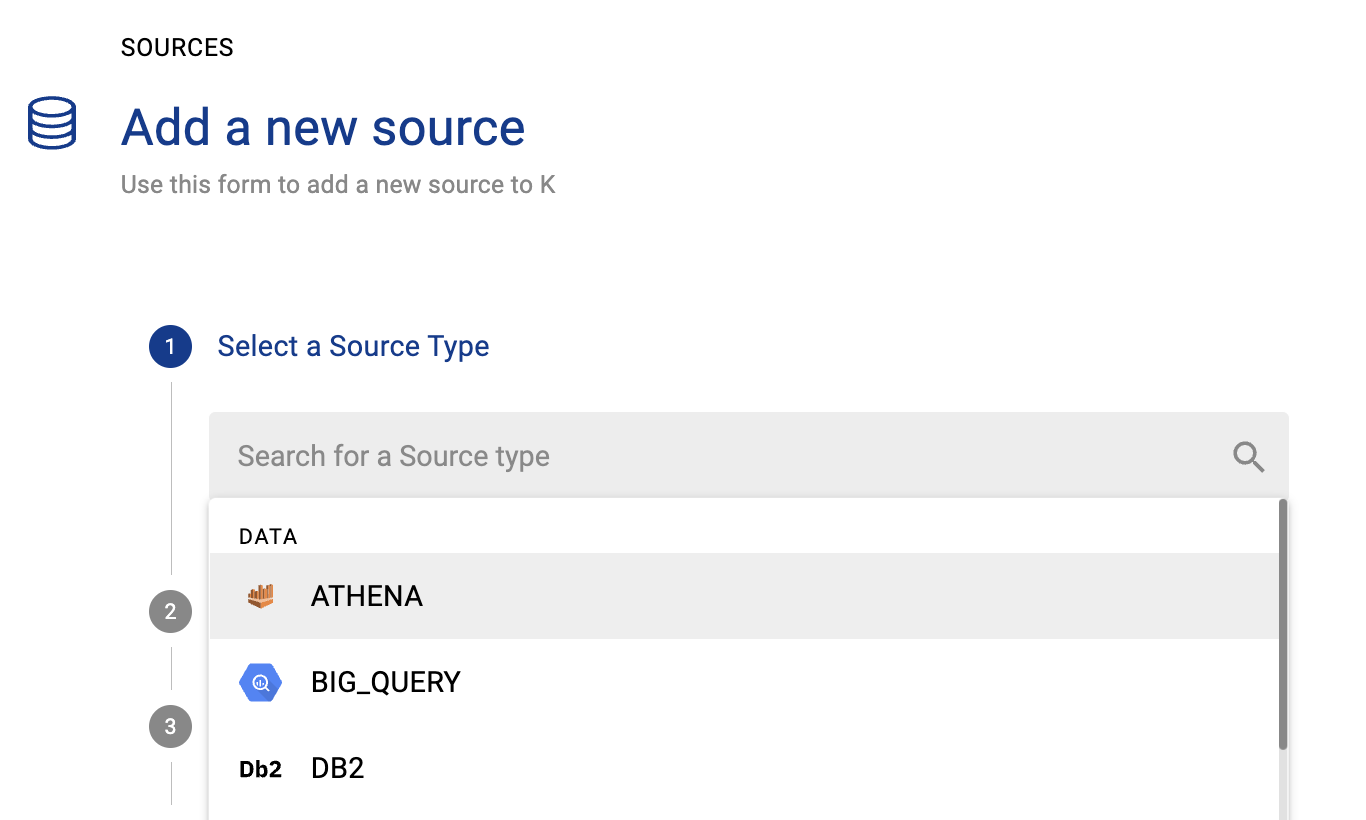Click the step 1 circle indicator
This screenshot has height=820, width=1366.
click(x=170, y=347)
